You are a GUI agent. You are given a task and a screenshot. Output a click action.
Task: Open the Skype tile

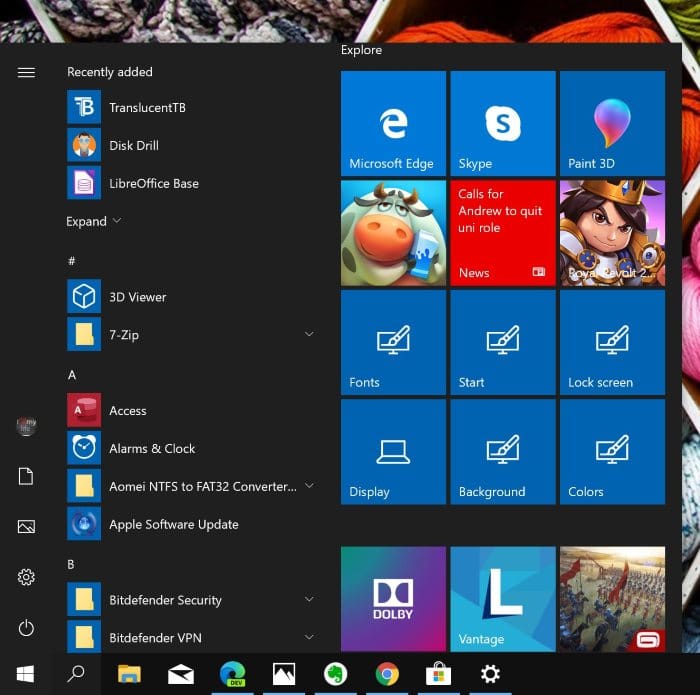pyautogui.click(x=503, y=123)
